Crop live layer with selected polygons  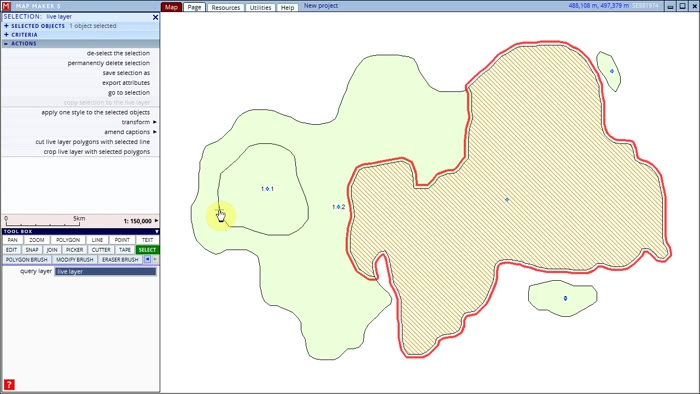(96, 152)
